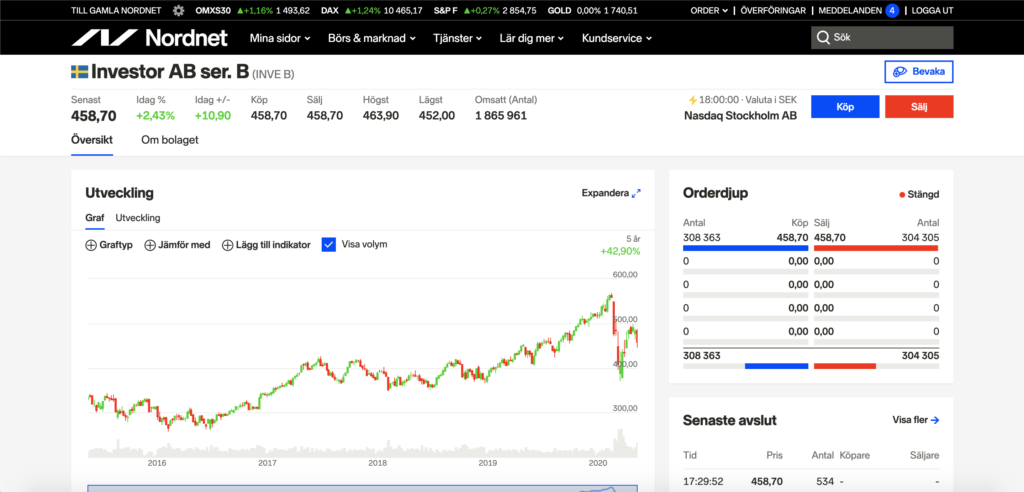
Task: Click the Visa fler arrow icon
Action: click(x=935, y=420)
